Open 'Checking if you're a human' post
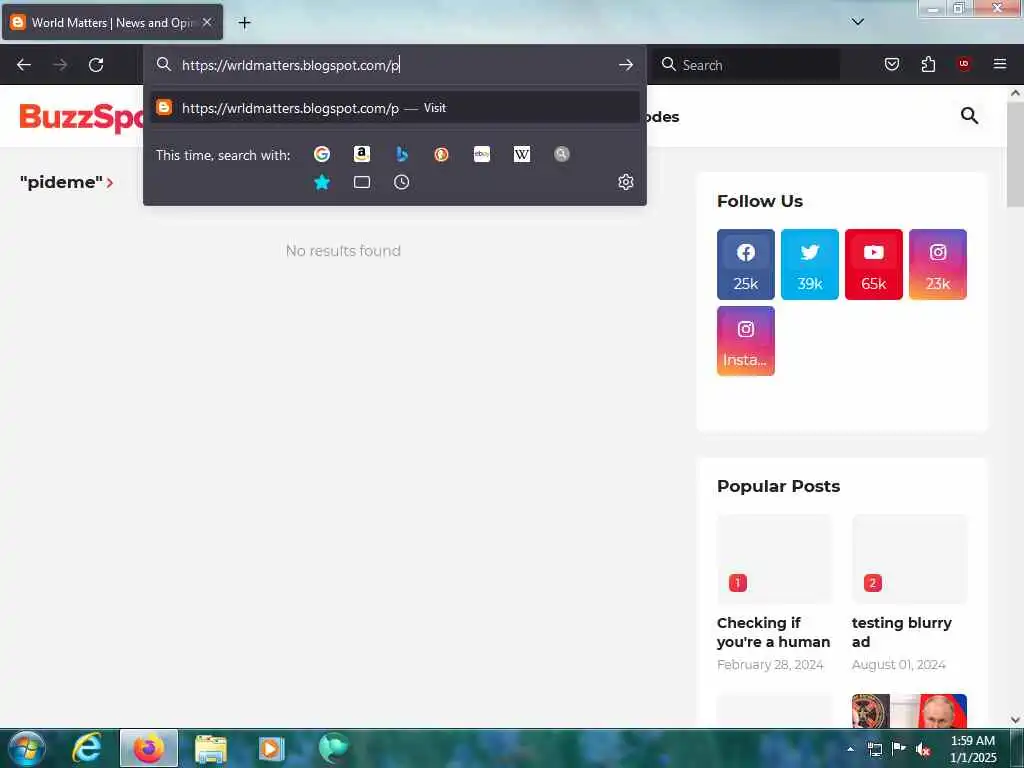This screenshot has width=1024, height=768. tap(773, 632)
